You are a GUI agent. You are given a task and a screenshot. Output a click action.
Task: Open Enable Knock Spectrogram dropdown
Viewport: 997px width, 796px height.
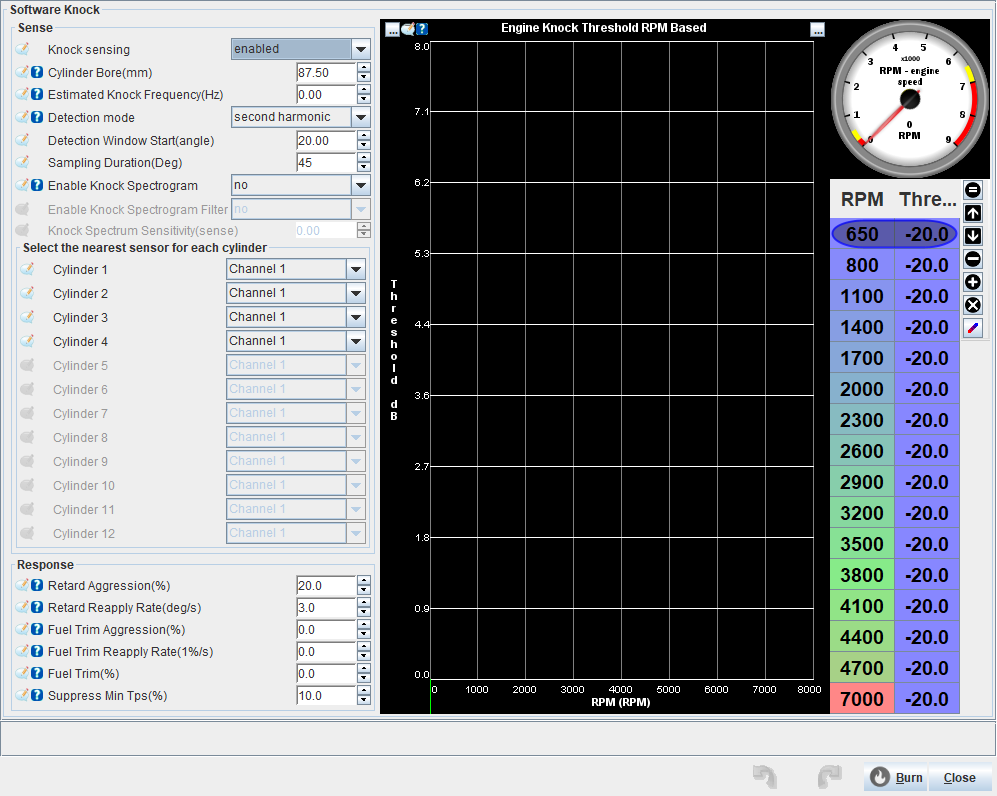[x=360, y=185]
